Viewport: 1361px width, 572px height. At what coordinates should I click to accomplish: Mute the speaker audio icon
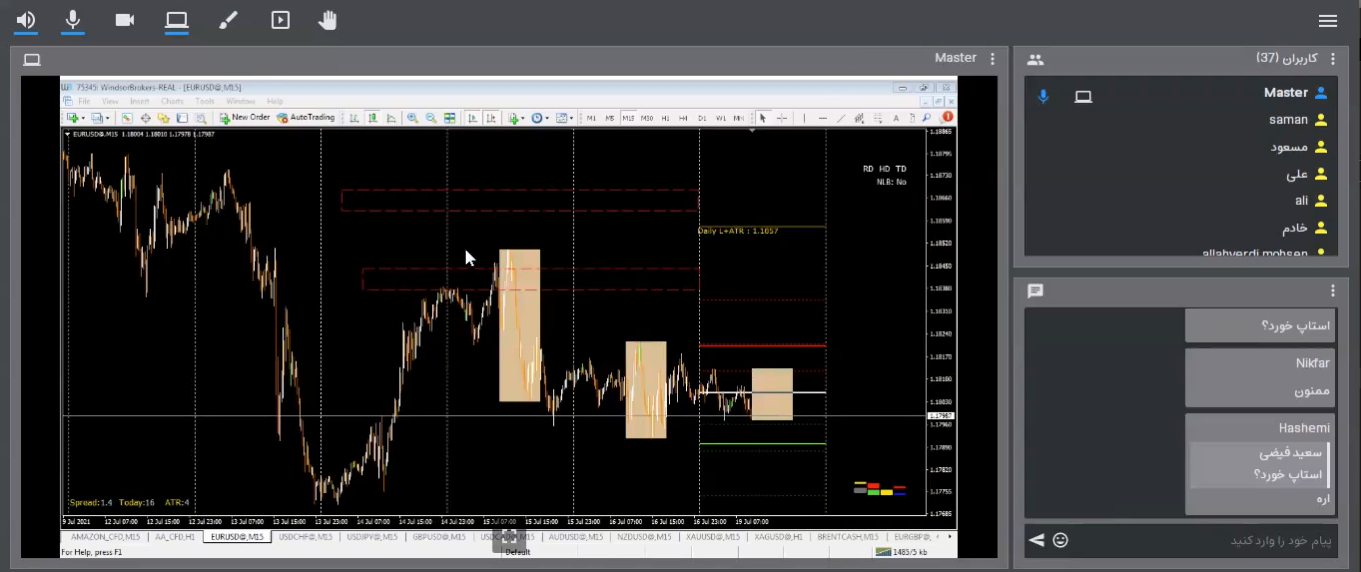pos(26,20)
